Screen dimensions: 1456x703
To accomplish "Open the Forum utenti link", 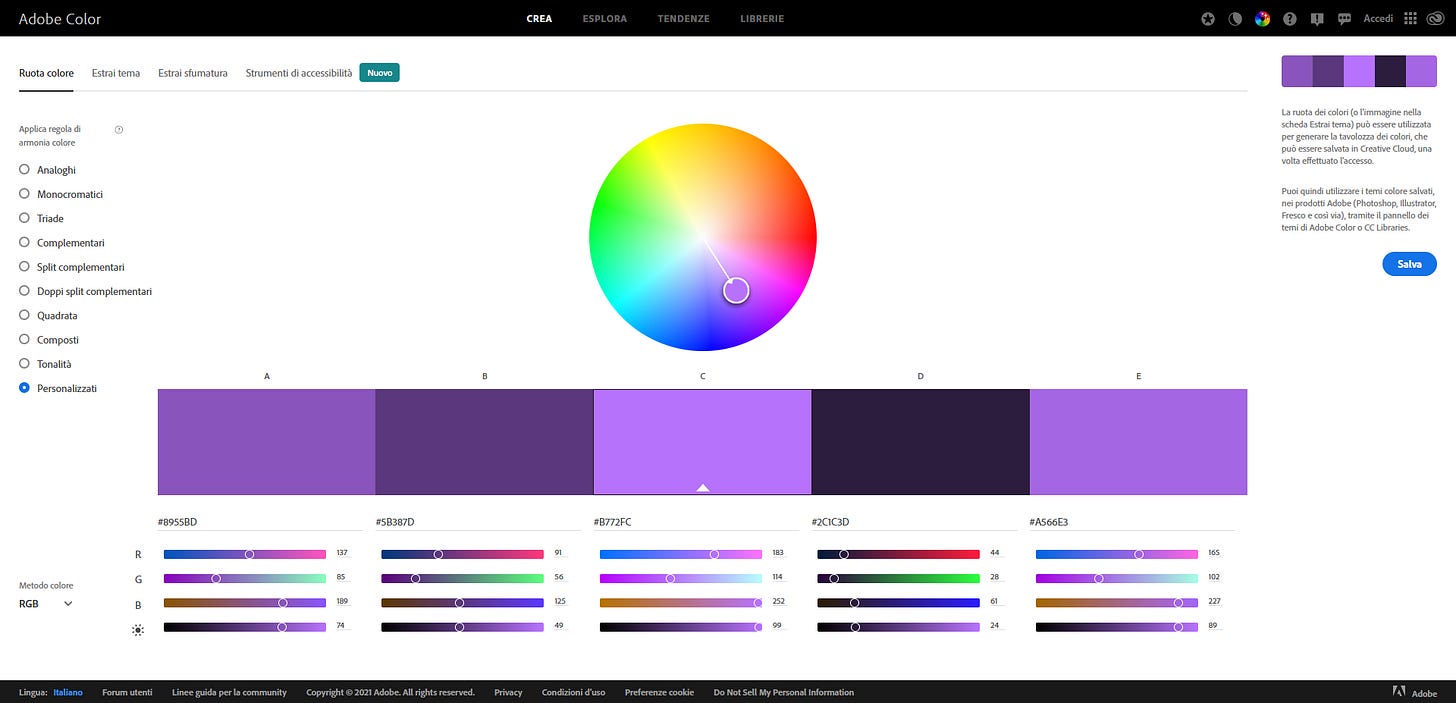I will [x=127, y=692].
